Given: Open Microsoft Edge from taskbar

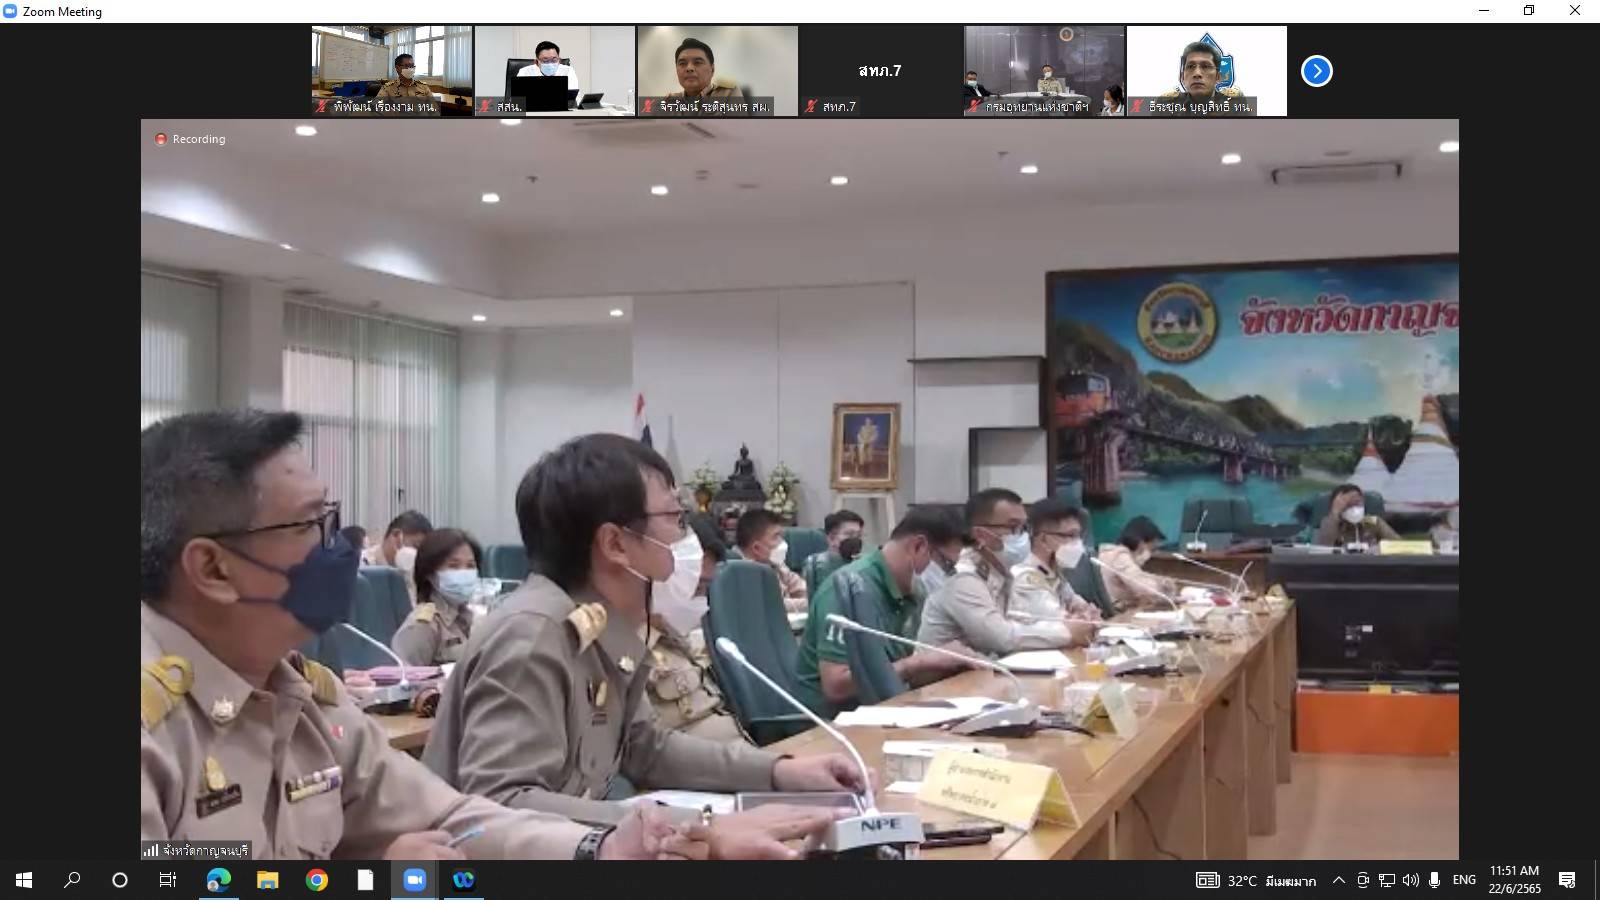Looking at the screenshot, I should point(218,880).
